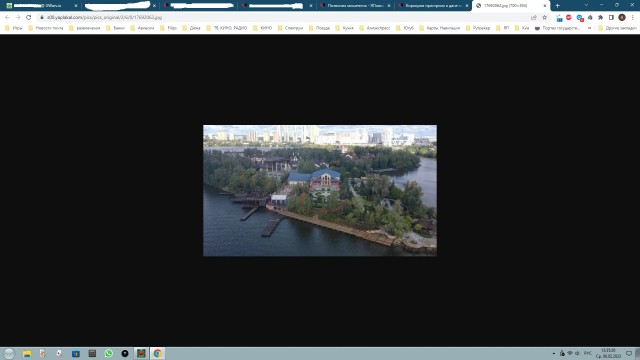Open the 'Рутрекер' bookmark folder
This screenshot has height=360, width=640.
pos(478,28)
